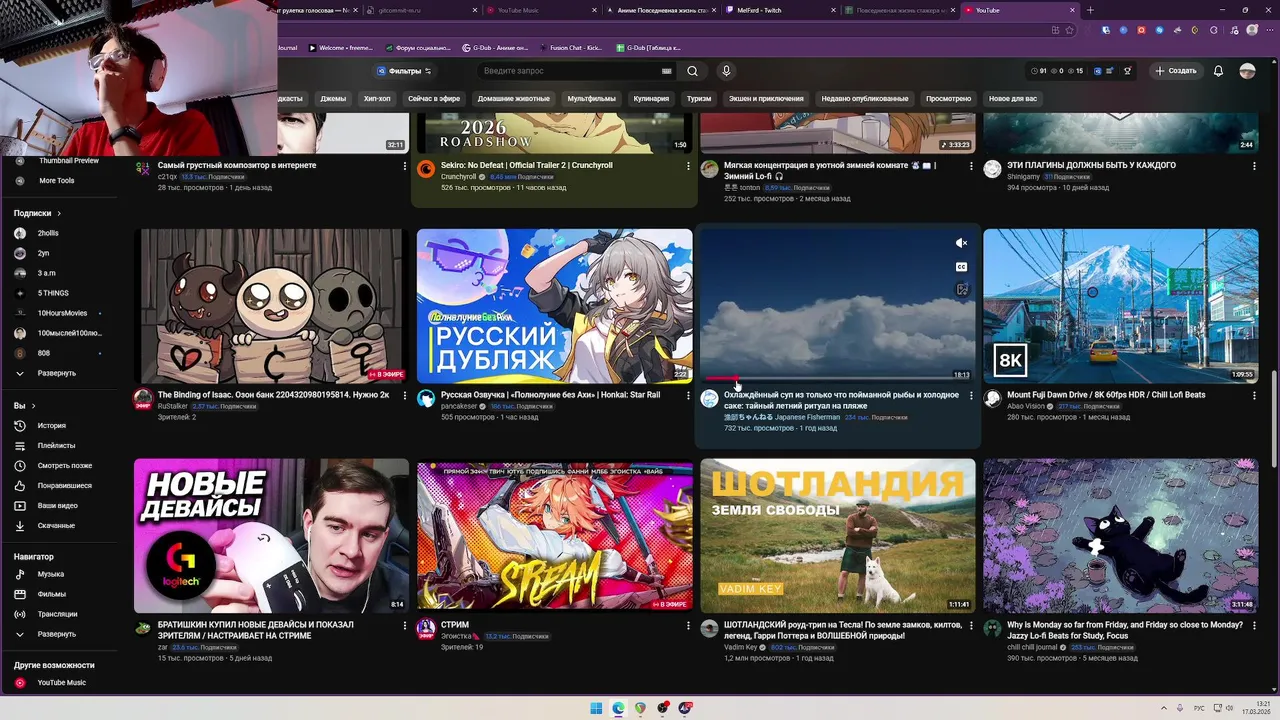Viewport: 1280px width, 720px height.
Task: Open options menu for Japanese Fisherman video
Action: [970, 396]
